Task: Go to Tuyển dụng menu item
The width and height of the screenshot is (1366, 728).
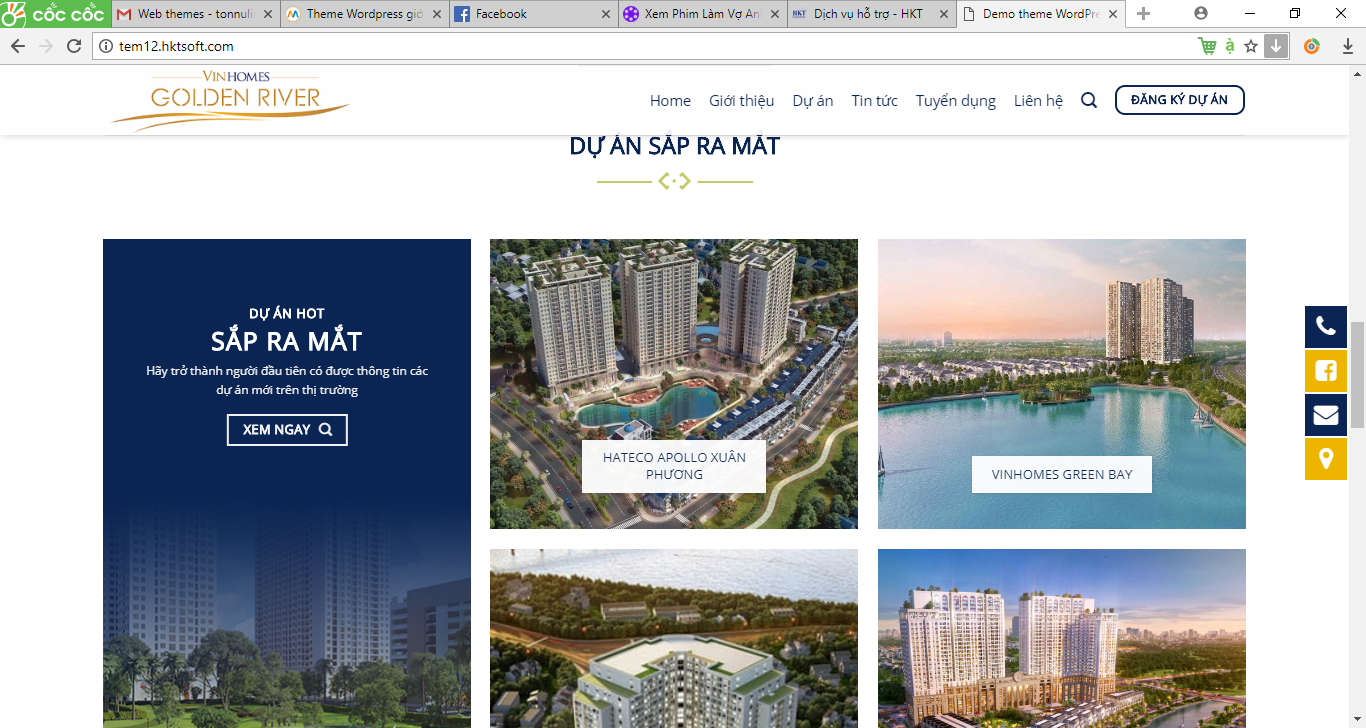Action: pos(955,100)
